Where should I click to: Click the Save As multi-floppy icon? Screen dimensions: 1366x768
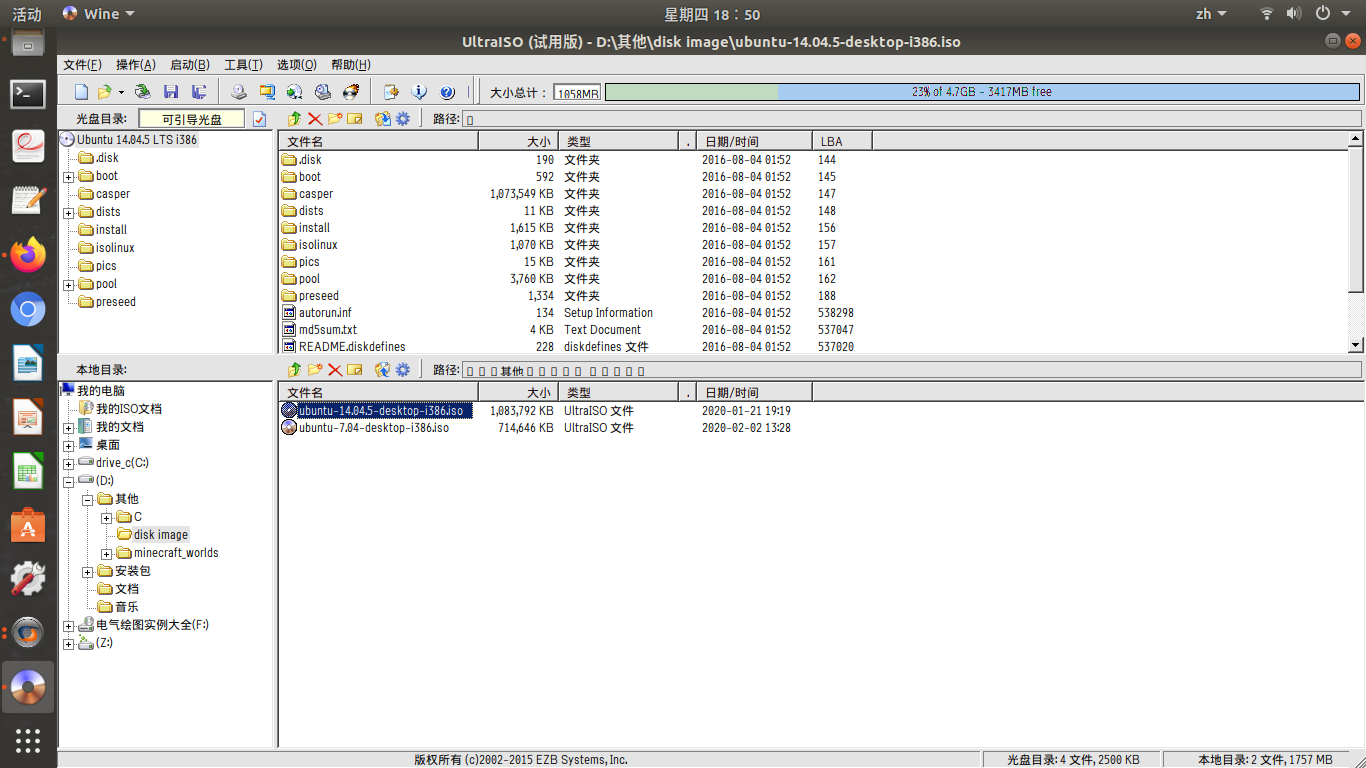[199, 92]
